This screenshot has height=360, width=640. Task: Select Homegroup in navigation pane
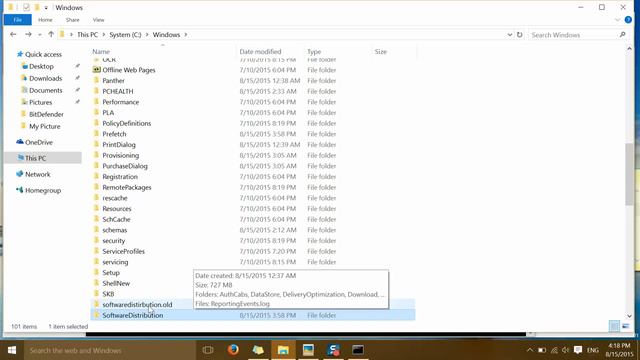click(43, 190)
